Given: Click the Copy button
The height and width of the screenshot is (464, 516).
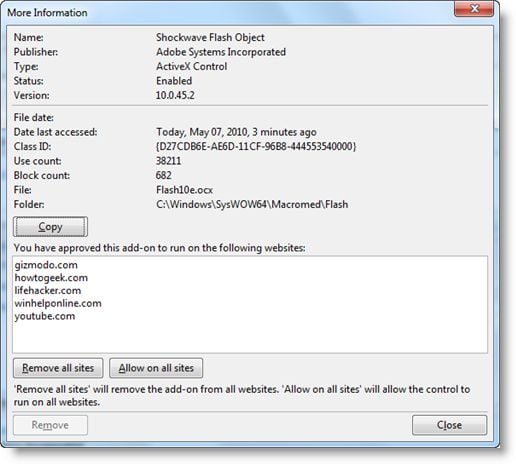Looking at the screenshot, I should (50, 227).
